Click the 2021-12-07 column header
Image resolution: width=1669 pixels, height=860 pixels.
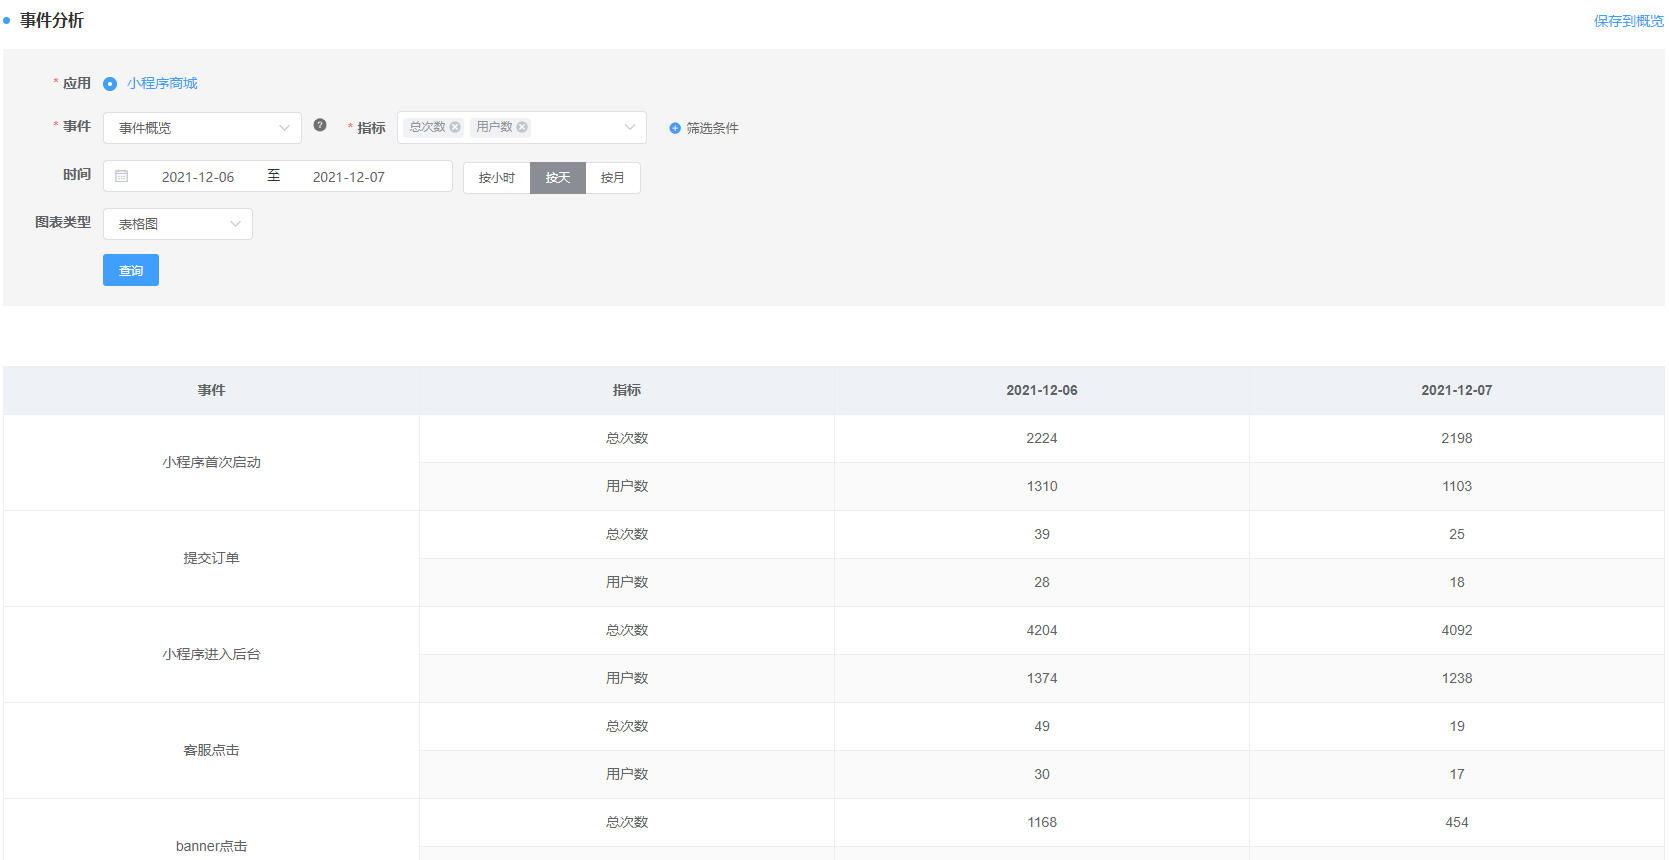pos(1457,390)
